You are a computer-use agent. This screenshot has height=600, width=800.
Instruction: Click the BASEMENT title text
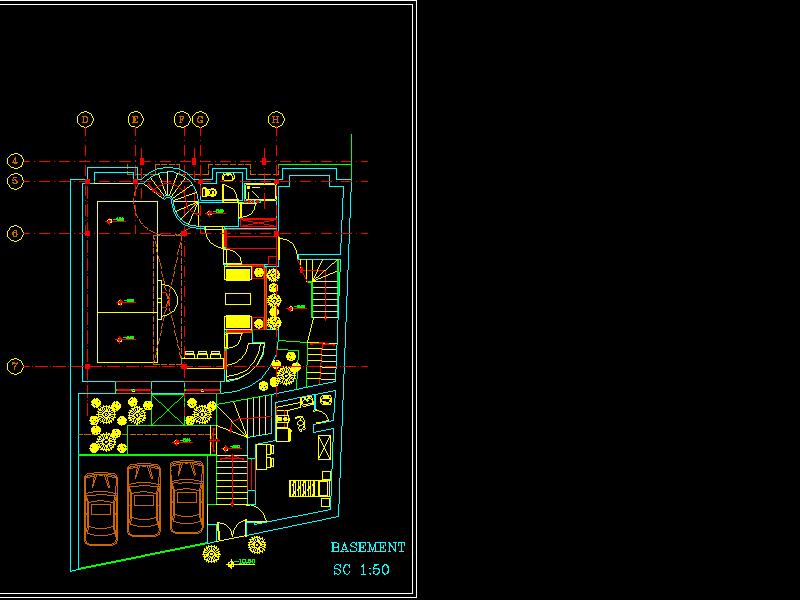[368, 548]
